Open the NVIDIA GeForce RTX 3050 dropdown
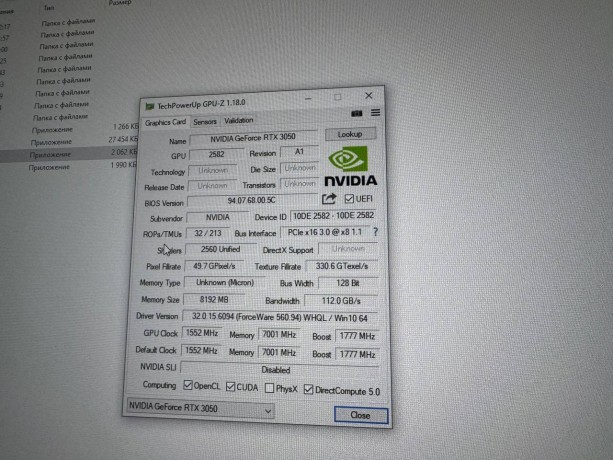Image resolution: width=613 pixels, height=460 pixels. tap(201, 408)
